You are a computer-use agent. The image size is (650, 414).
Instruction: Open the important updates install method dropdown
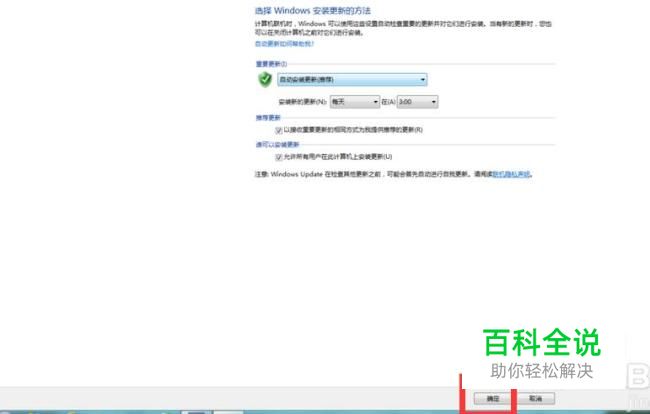point(352,80)
